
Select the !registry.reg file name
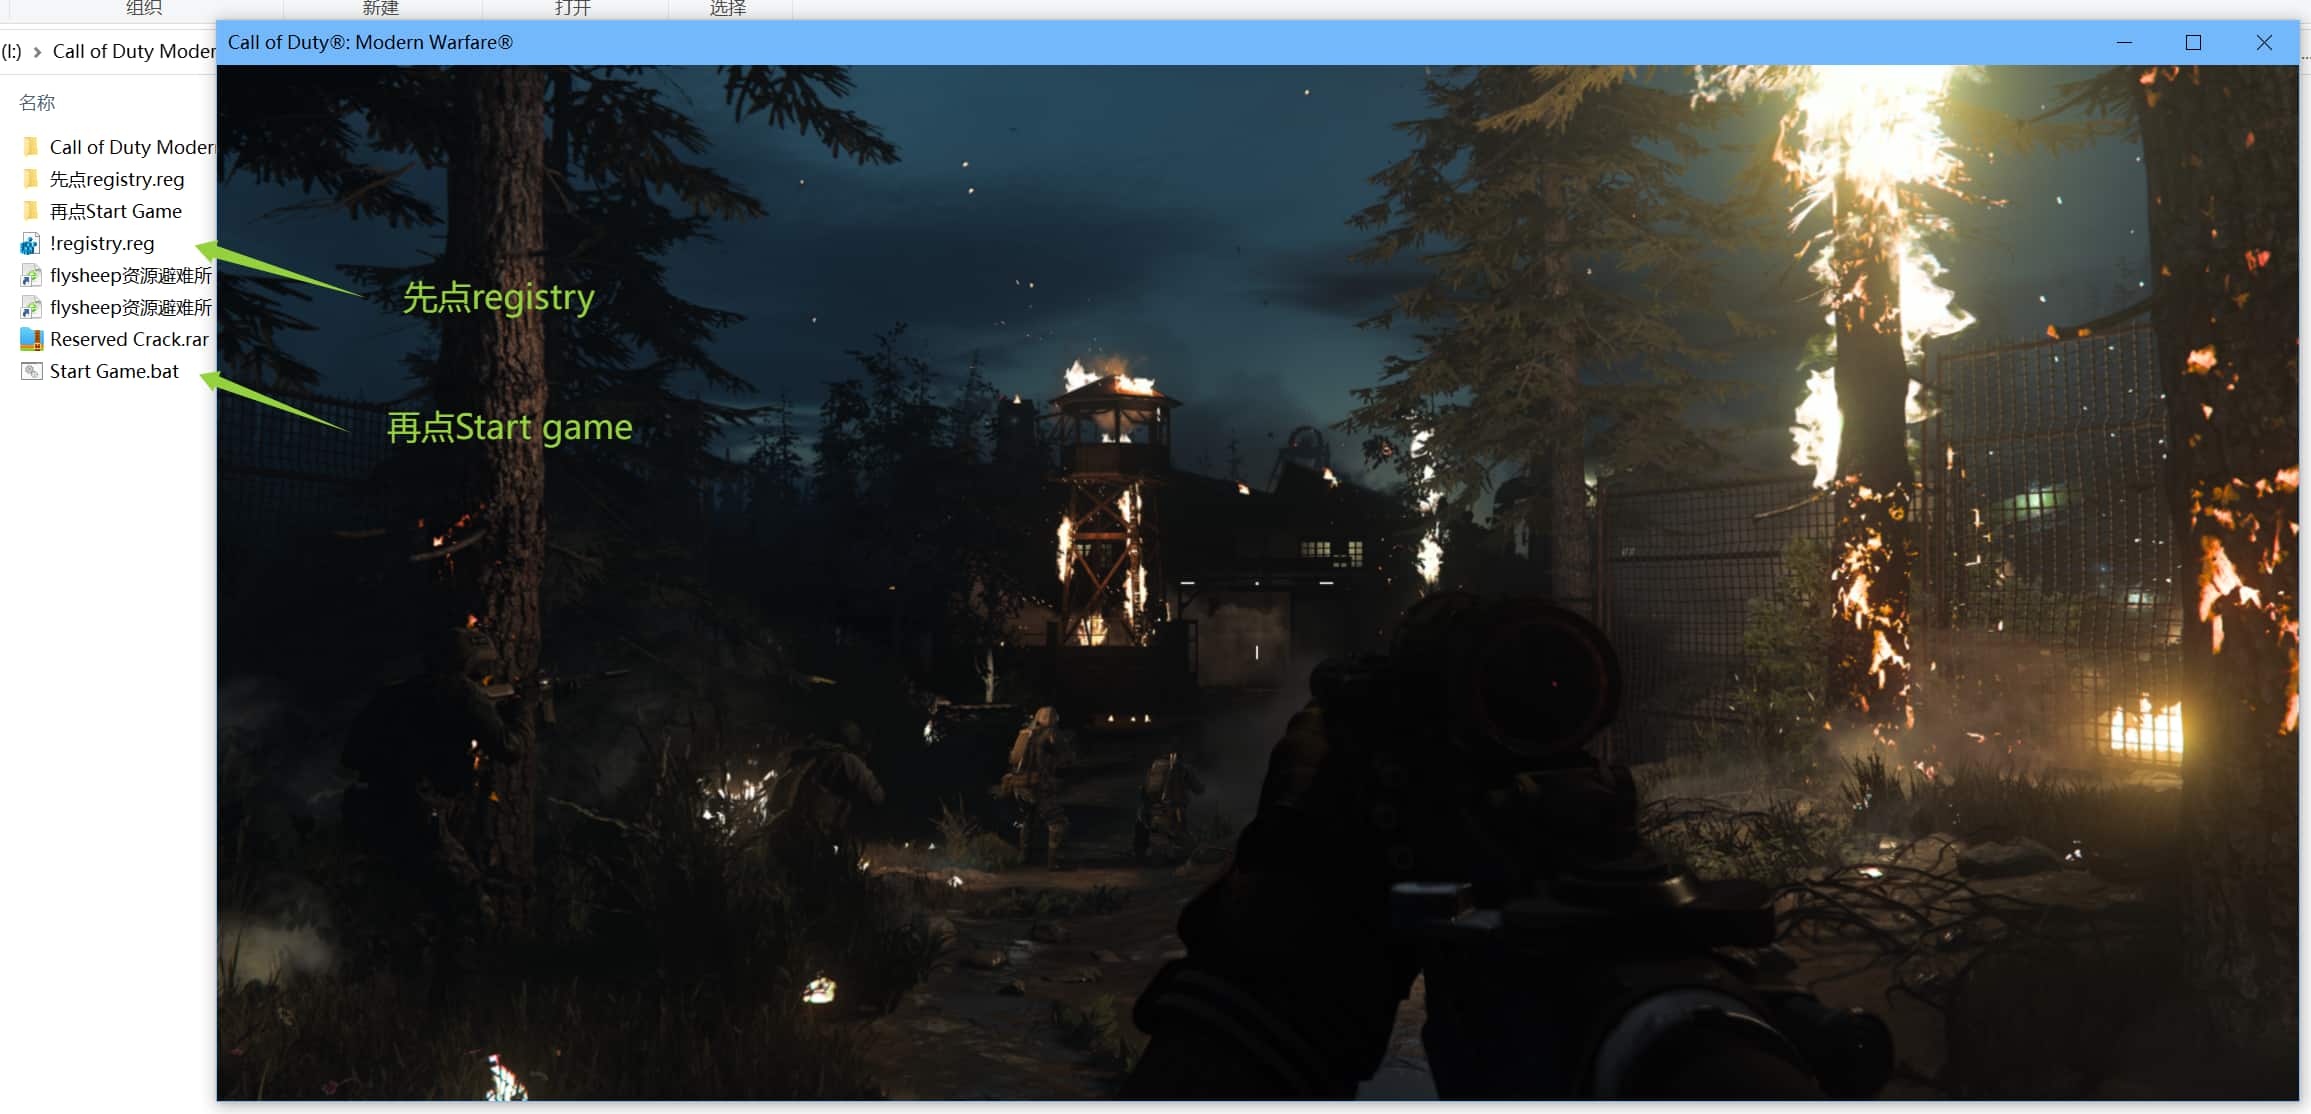pos(102,243)
